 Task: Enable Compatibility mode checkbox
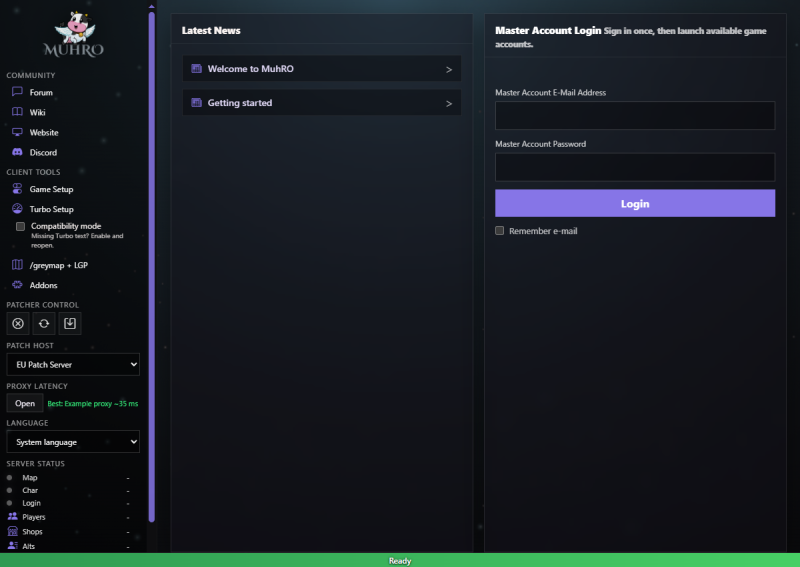coord(20,226)
